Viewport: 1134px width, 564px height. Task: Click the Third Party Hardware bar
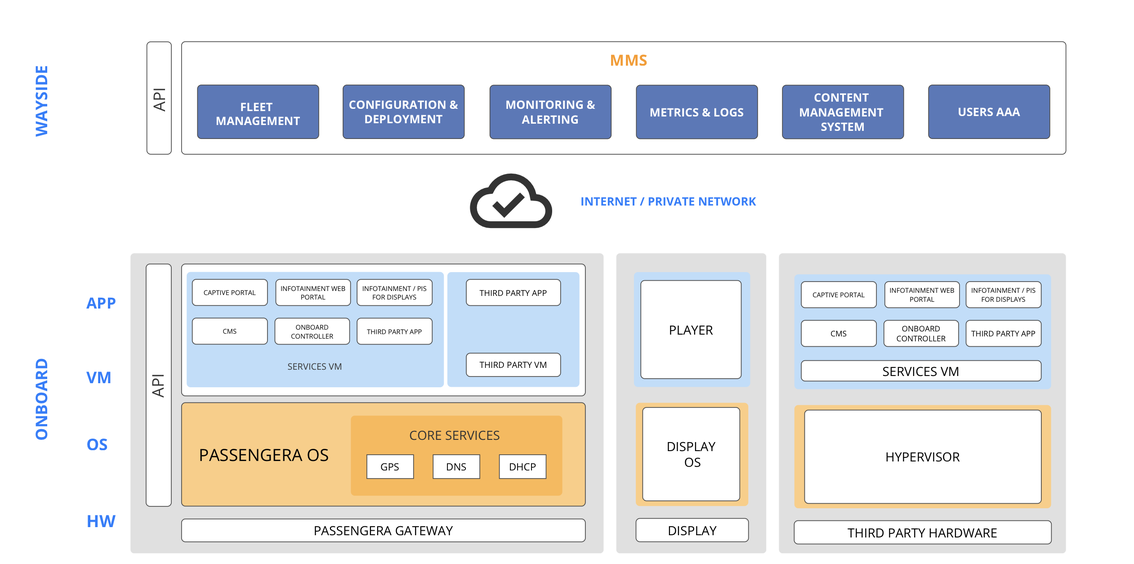[x=923, y=532]
